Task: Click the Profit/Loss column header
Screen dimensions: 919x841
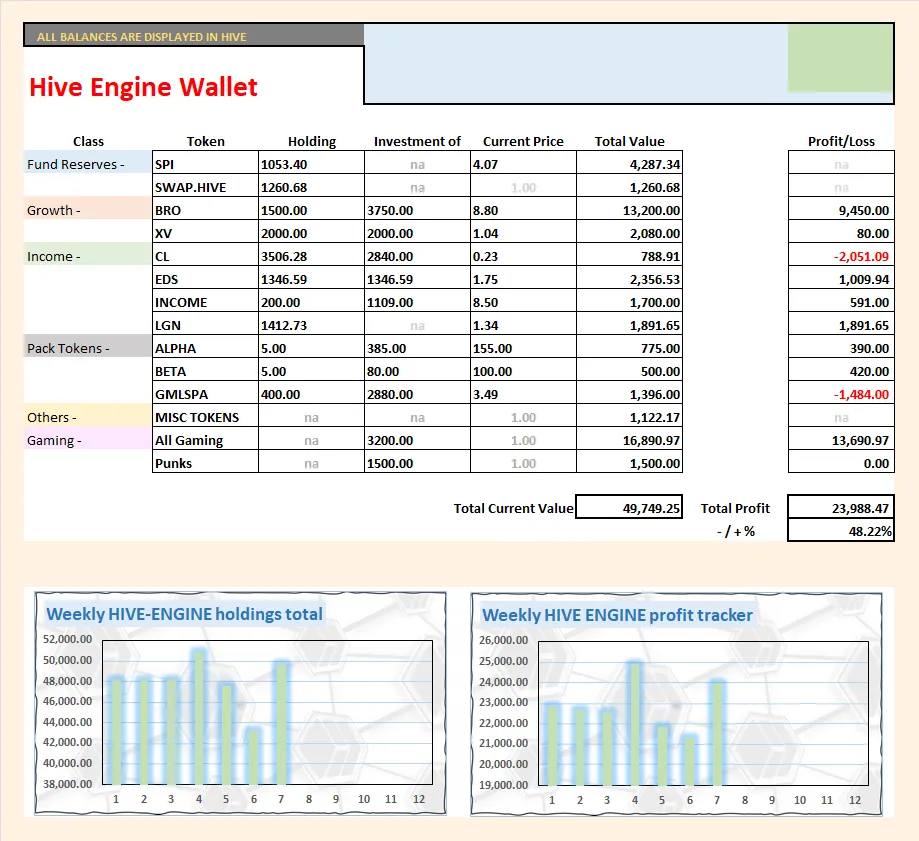Action: [841, 141]
